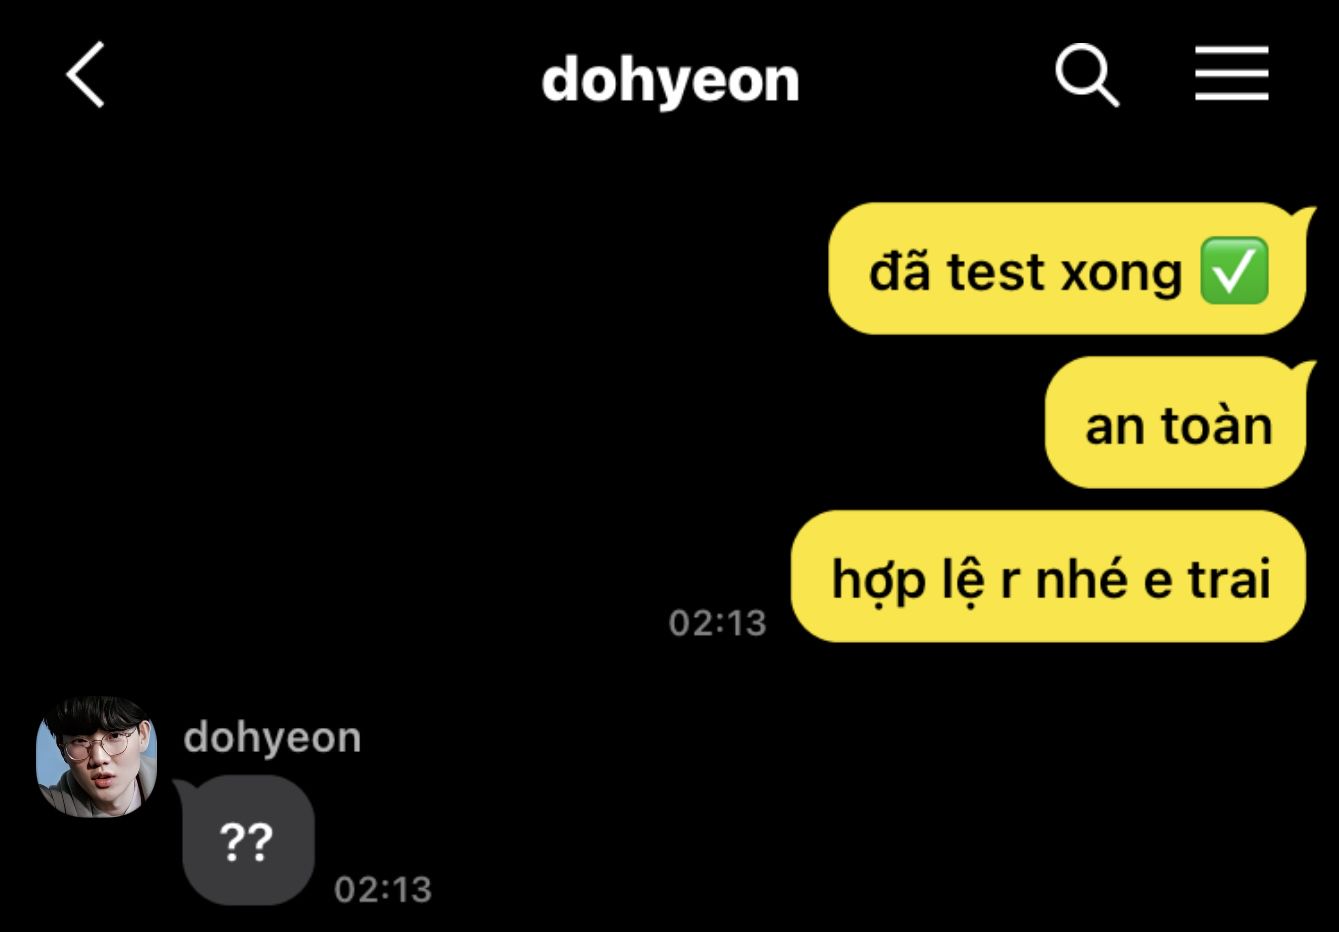1339x932 pixels.
Task: Click the word "đã" in first message
Action: point(900,270)
